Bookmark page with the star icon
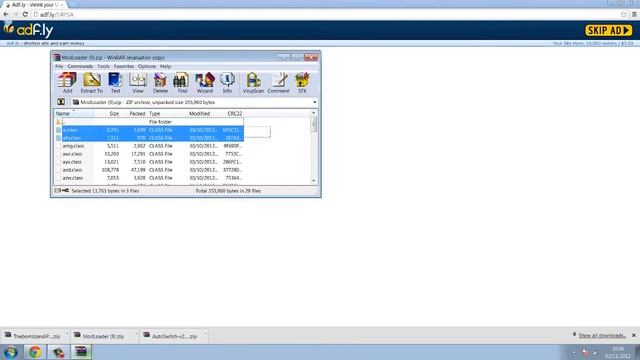 pyautogui.click(x=624, y=14)
